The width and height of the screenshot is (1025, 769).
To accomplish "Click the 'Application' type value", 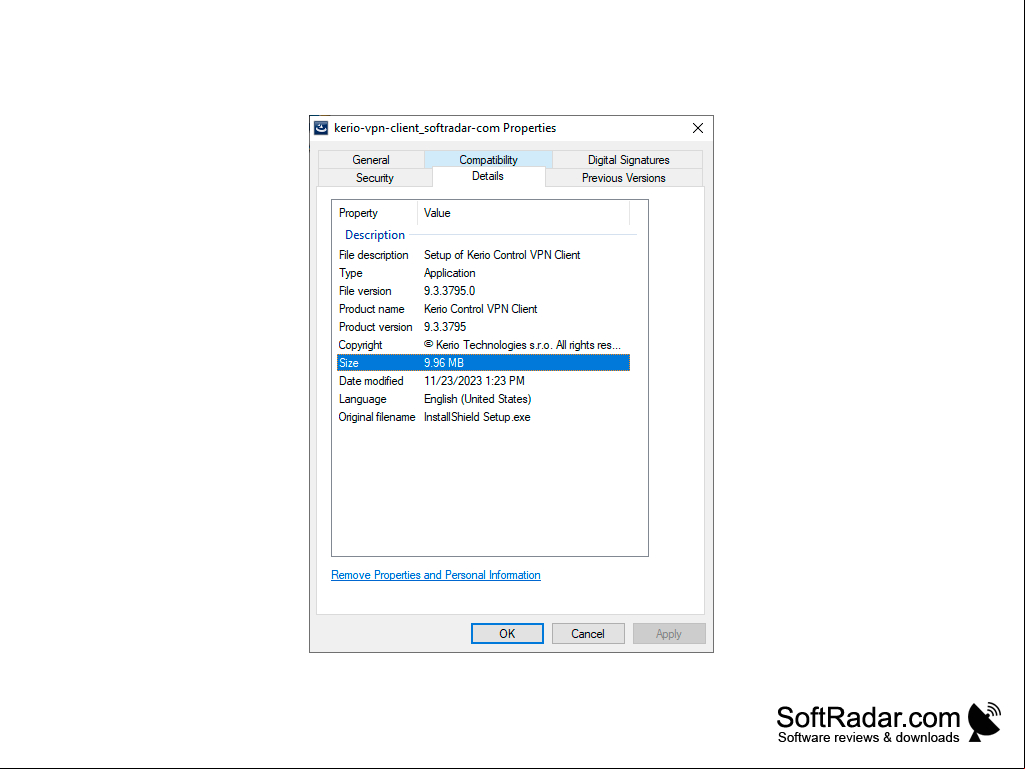I will 449,273.
